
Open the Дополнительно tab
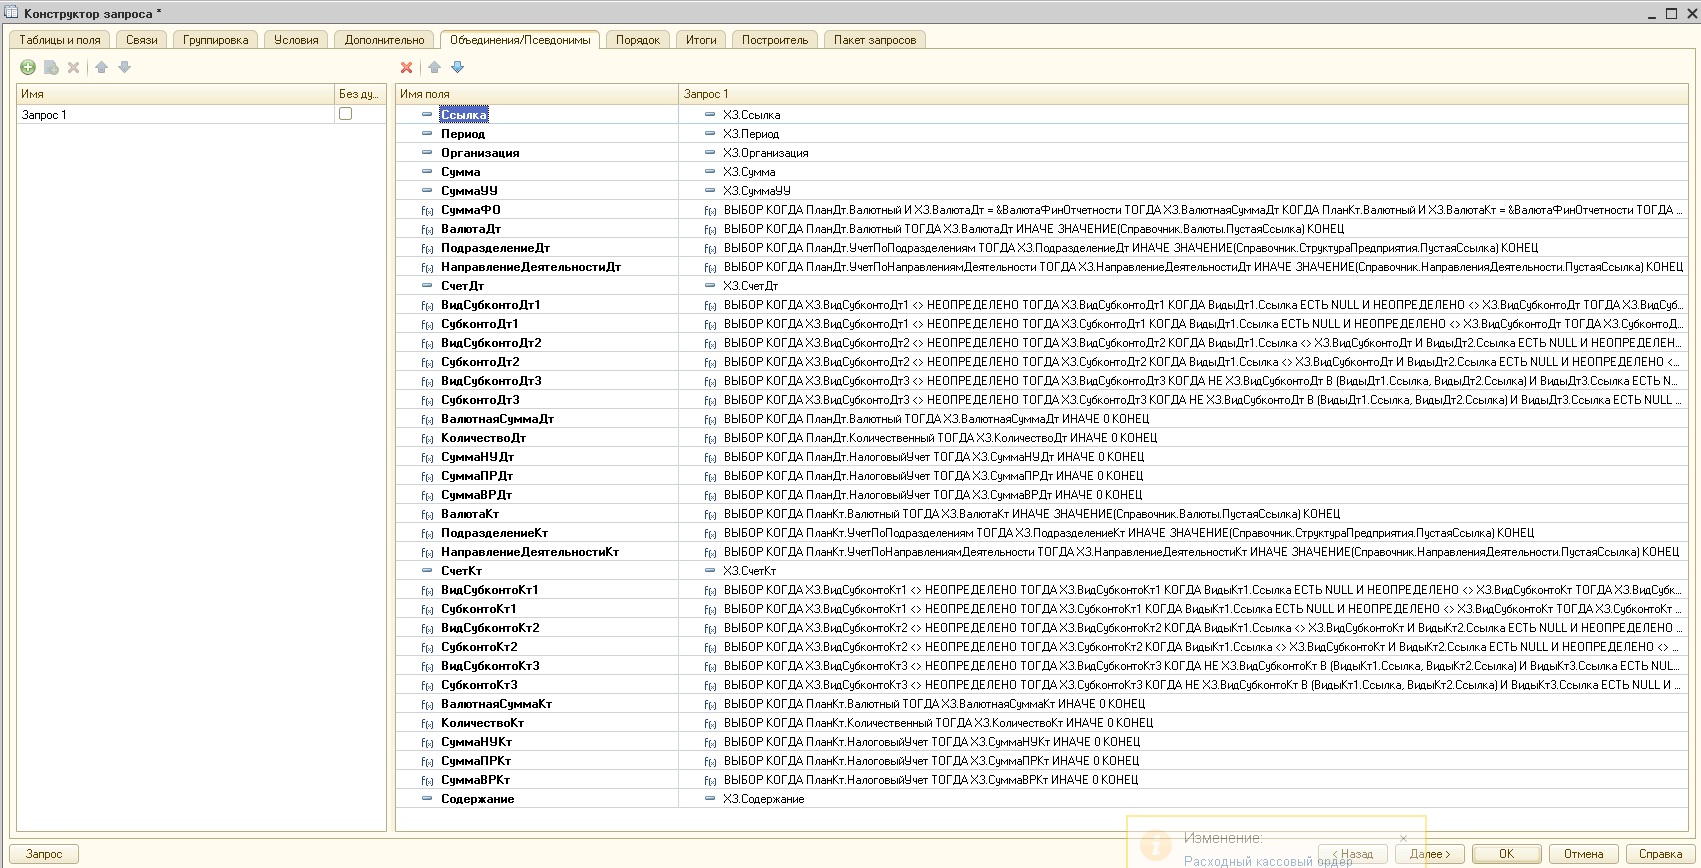[385, 40]
